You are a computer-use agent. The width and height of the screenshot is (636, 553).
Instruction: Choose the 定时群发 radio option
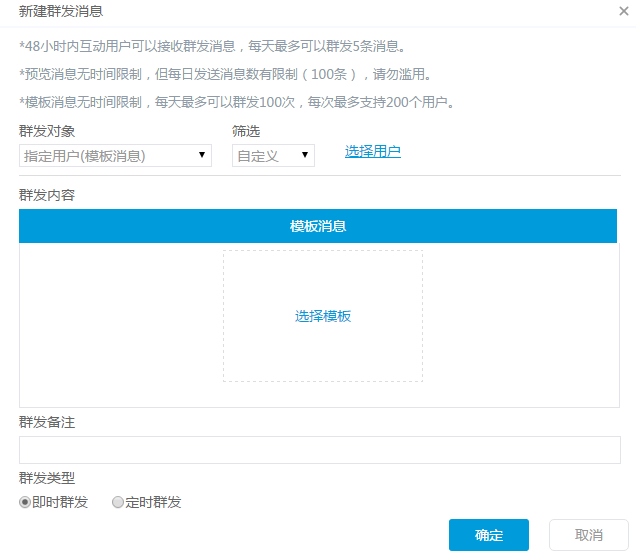(118, 503)
